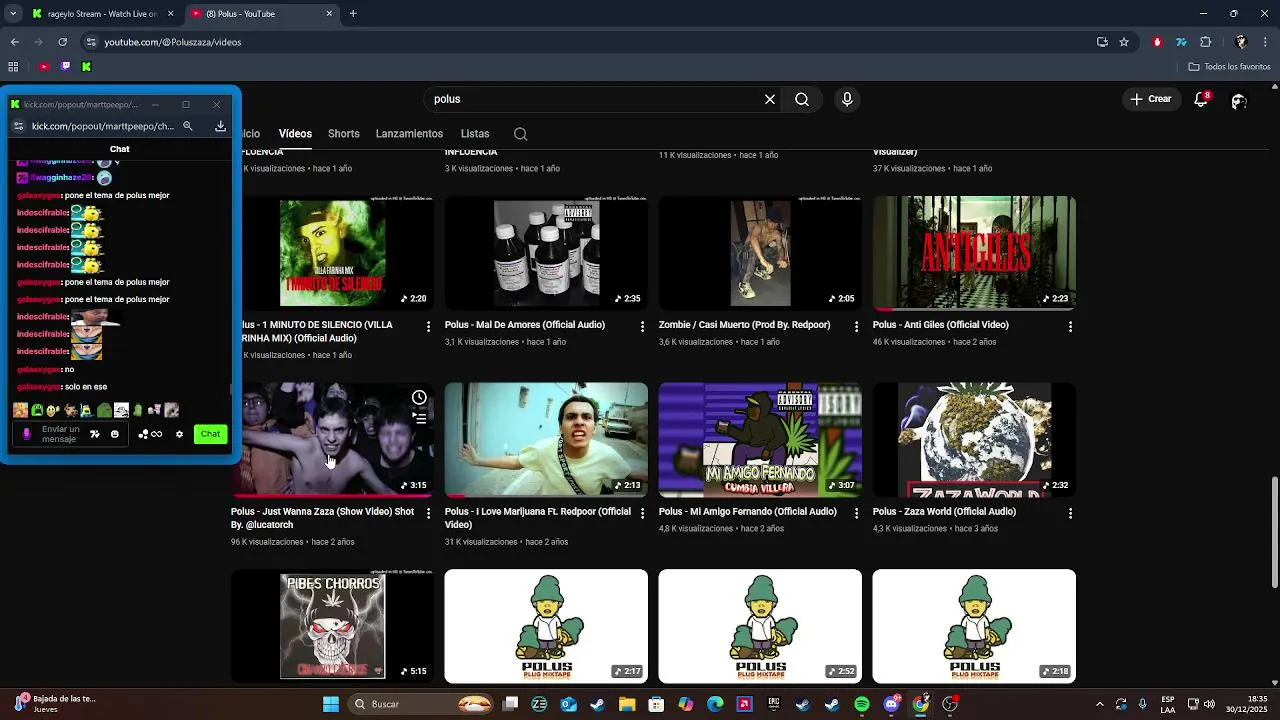Viewport: 1280px width, 720px height.
Task: Switch to the Shorts channel tab
Action: [x=343, y=134]
